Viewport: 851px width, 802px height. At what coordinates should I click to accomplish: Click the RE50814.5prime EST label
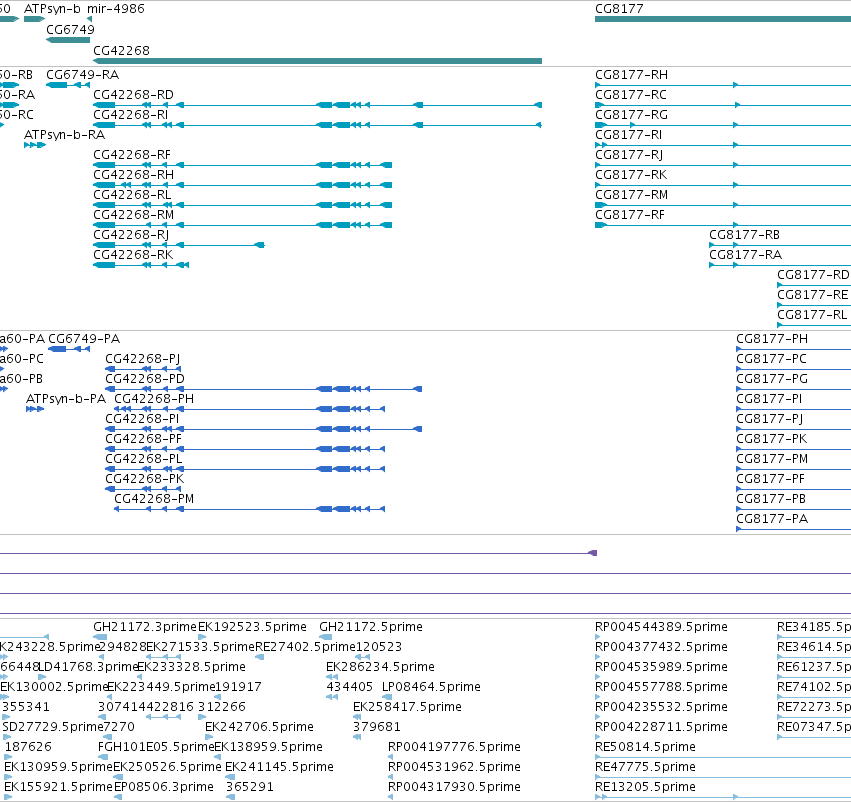click(646, 747)
